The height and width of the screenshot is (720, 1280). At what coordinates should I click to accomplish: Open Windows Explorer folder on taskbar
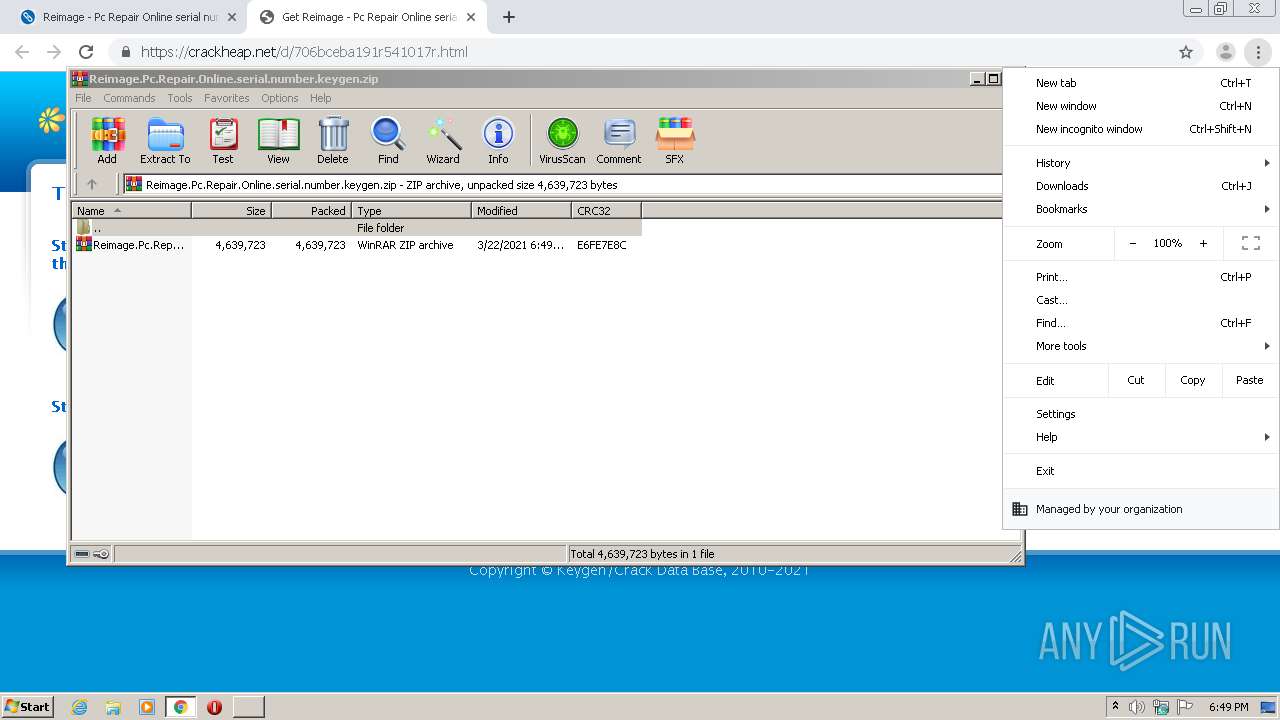coord(113,707)
